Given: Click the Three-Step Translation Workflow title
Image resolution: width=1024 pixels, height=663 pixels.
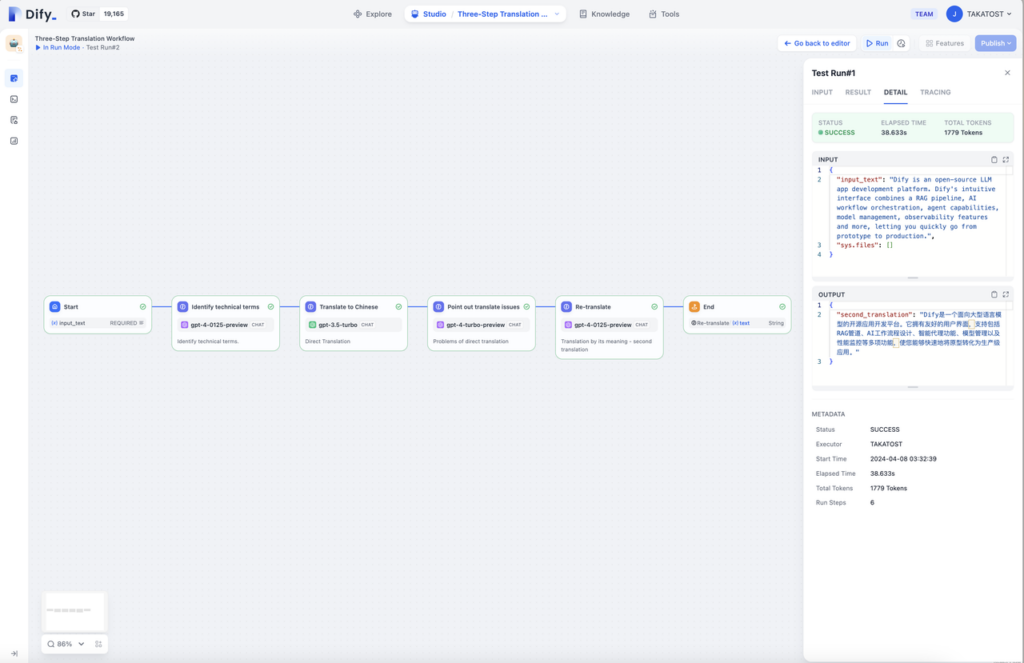Looking at the screenshot, I should (85, 39).
